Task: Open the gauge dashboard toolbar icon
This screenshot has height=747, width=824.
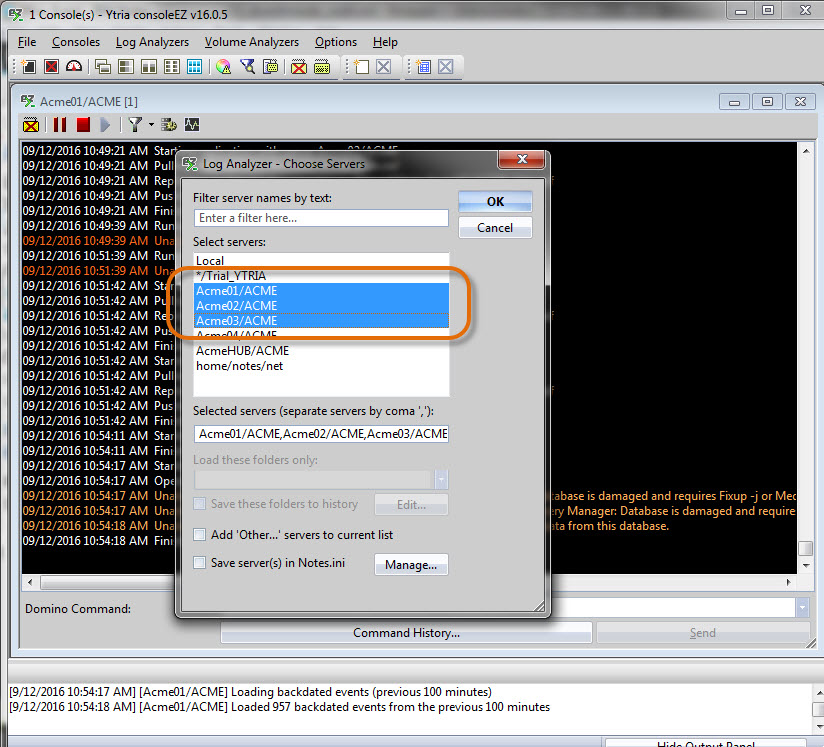Action: tap(74, 67)
